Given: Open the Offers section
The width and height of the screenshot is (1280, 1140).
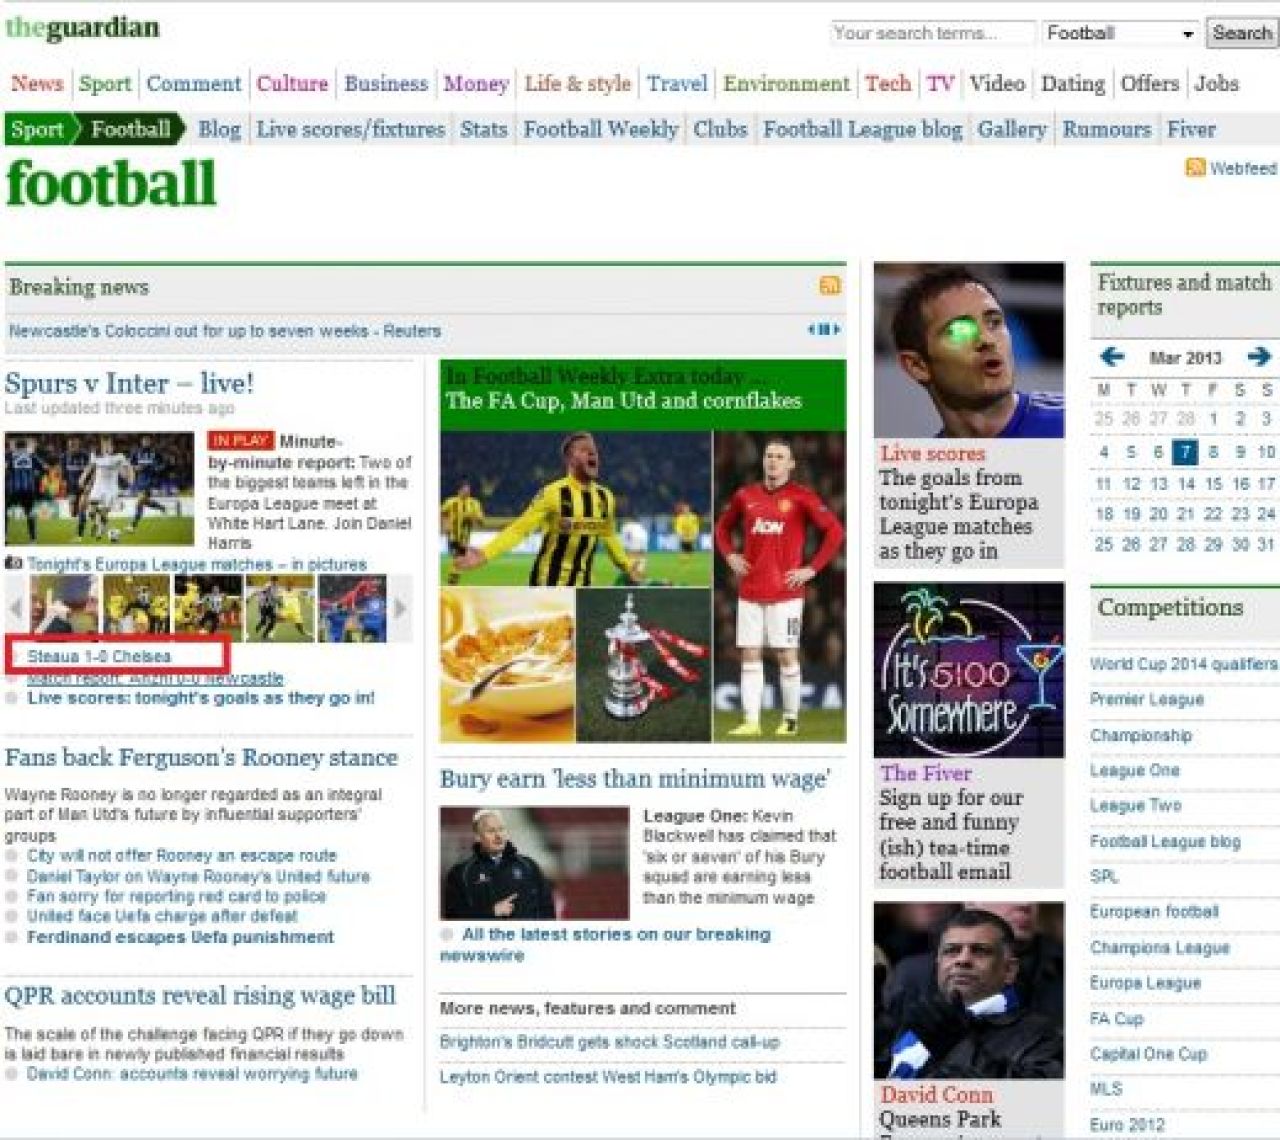Looking at the screenshot, I should (1150, 84).
